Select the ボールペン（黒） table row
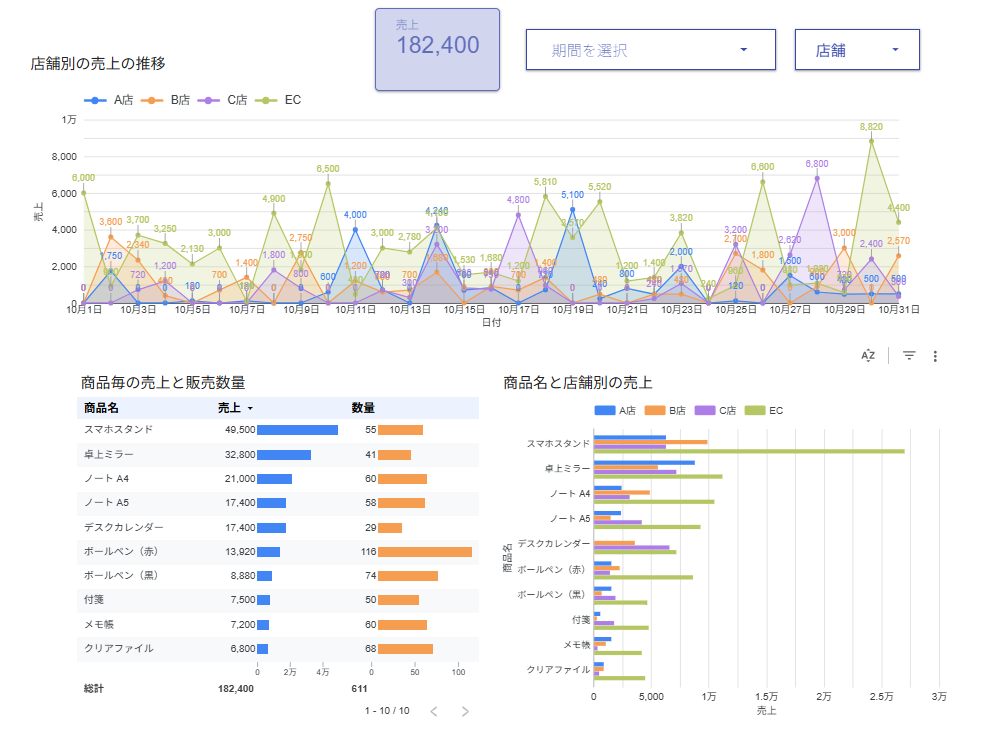985x739 pixels. click(278, 576)
